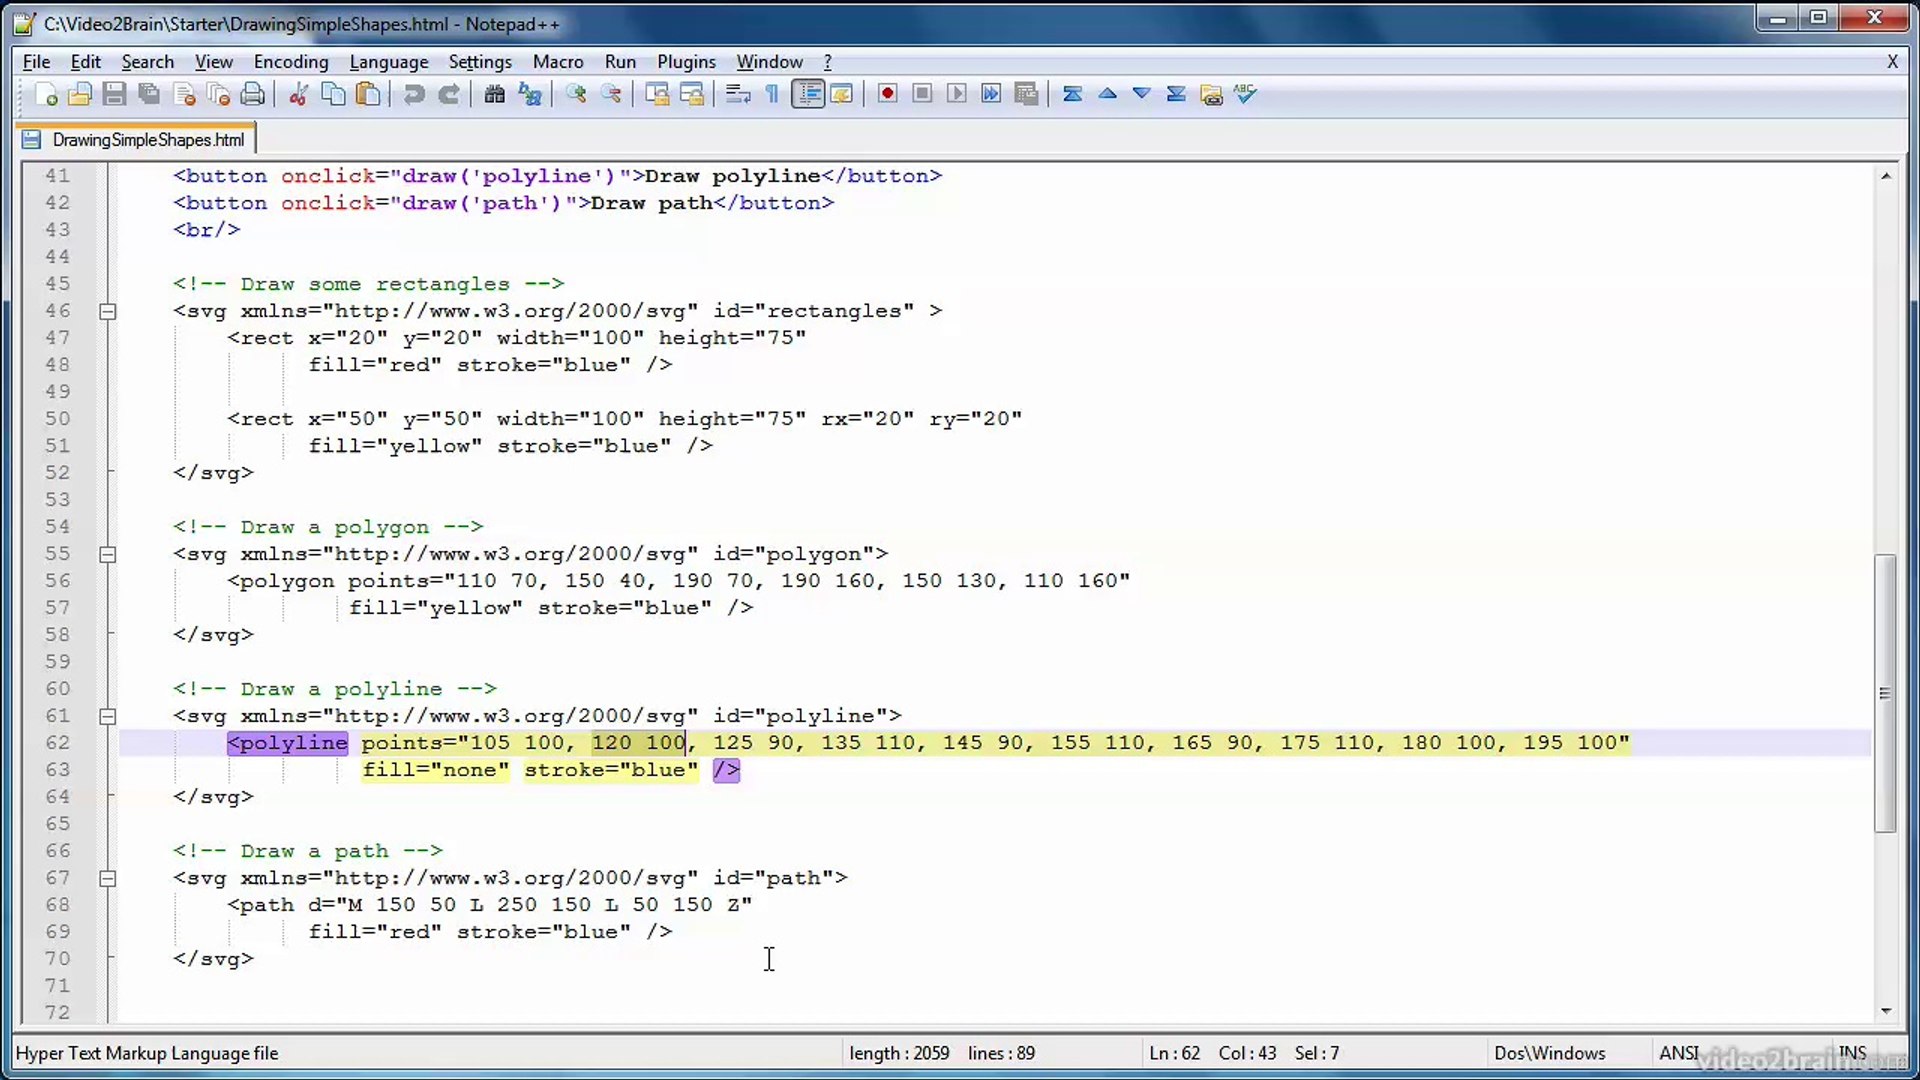Open the Encoding menu
The width and height of the screenshot is (1920, 1080).
(x=291, y=62)
